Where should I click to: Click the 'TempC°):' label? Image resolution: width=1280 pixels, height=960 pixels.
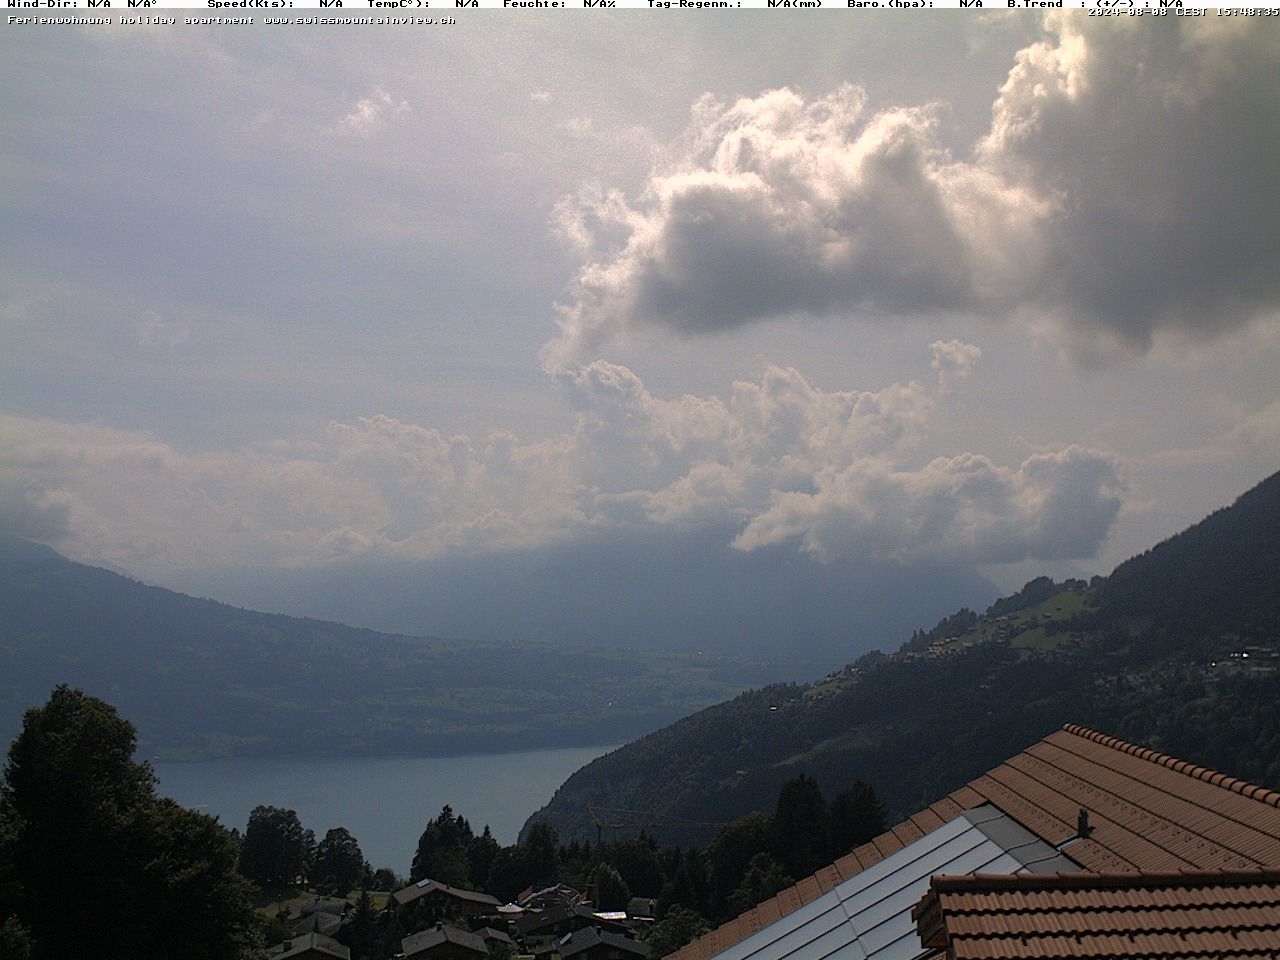coord(399,4)
